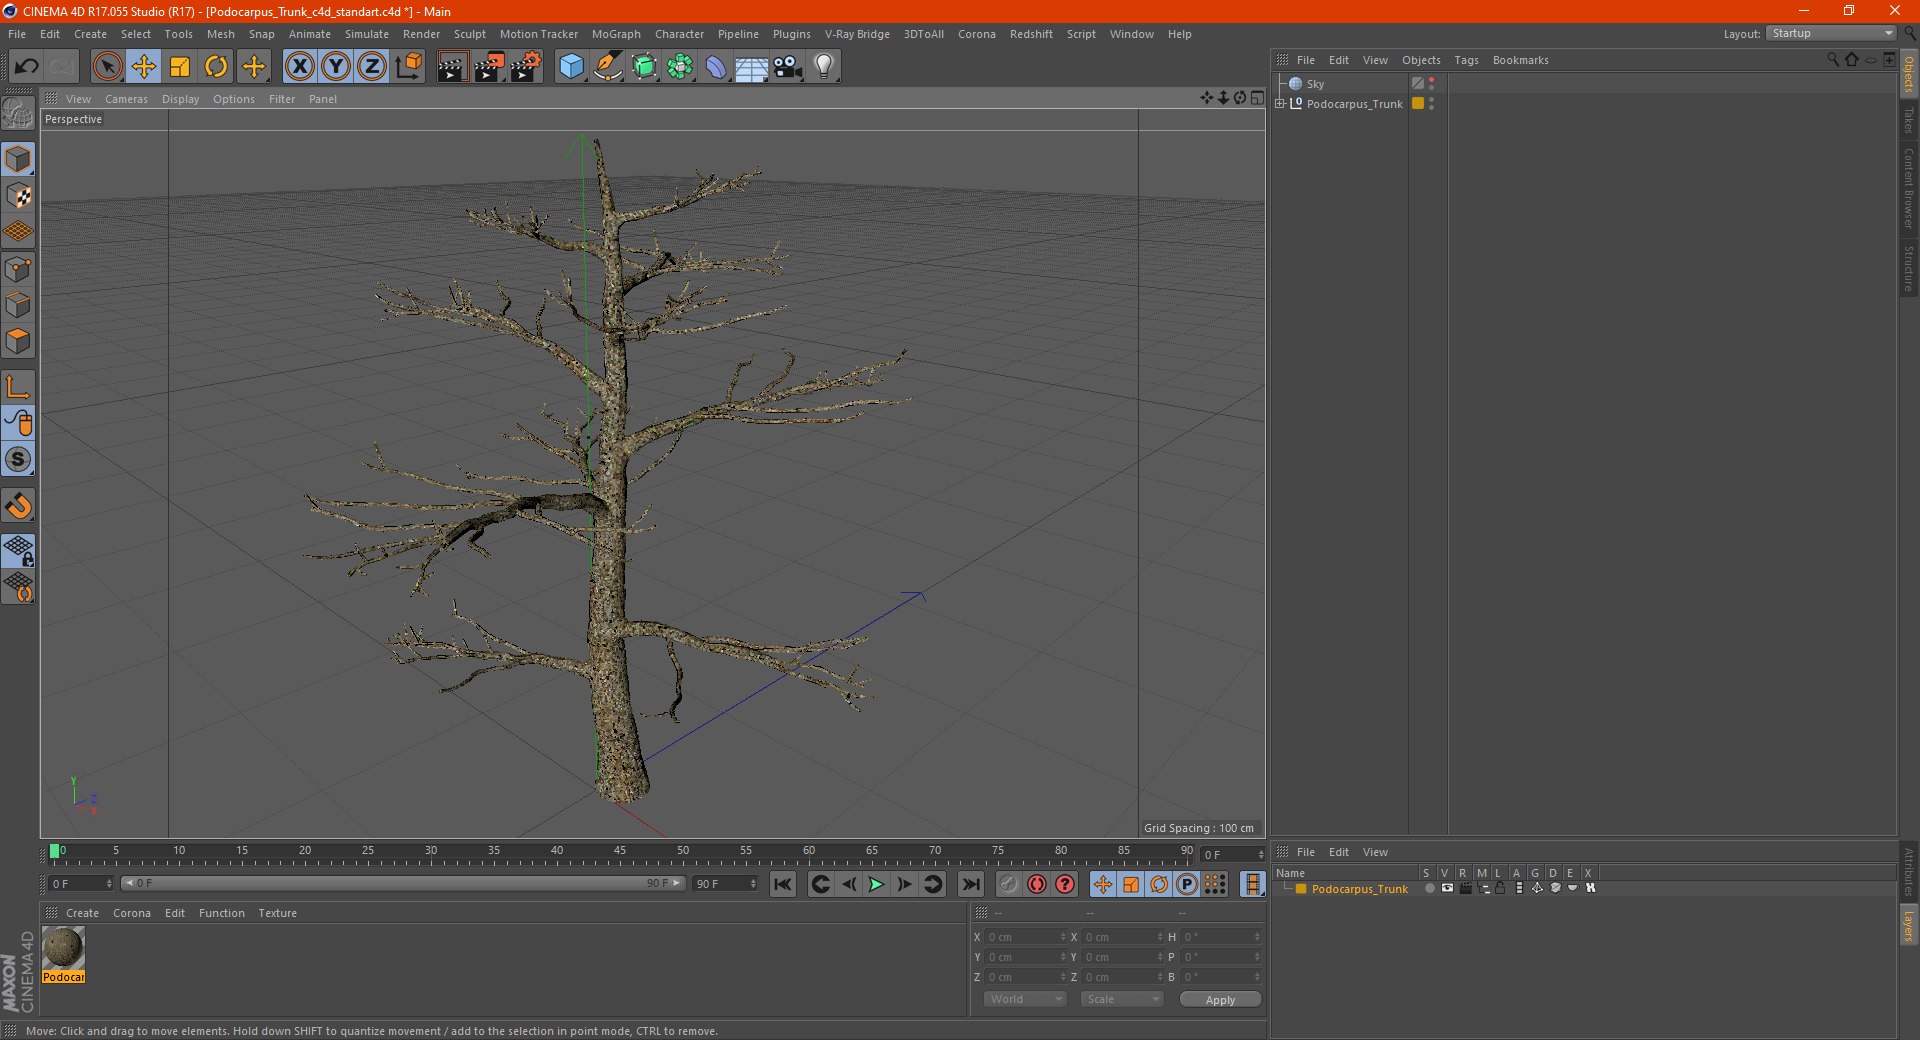This screenshot has width=1920, height=1040.
Task: Open World coordinate dropdown
Action: pyautogui.click(x=1025, y=999)
